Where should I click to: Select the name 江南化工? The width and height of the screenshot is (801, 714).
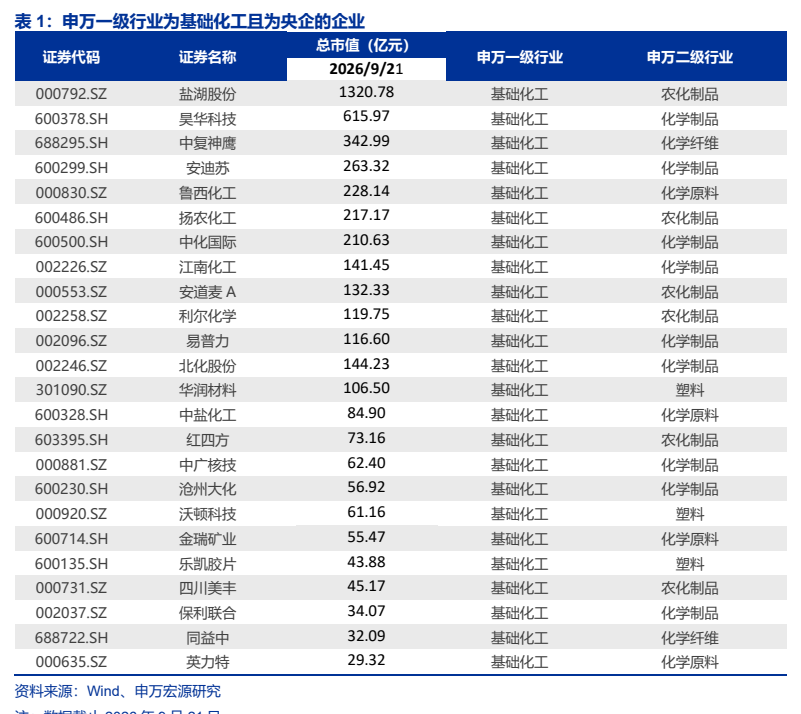pos(207,267)
